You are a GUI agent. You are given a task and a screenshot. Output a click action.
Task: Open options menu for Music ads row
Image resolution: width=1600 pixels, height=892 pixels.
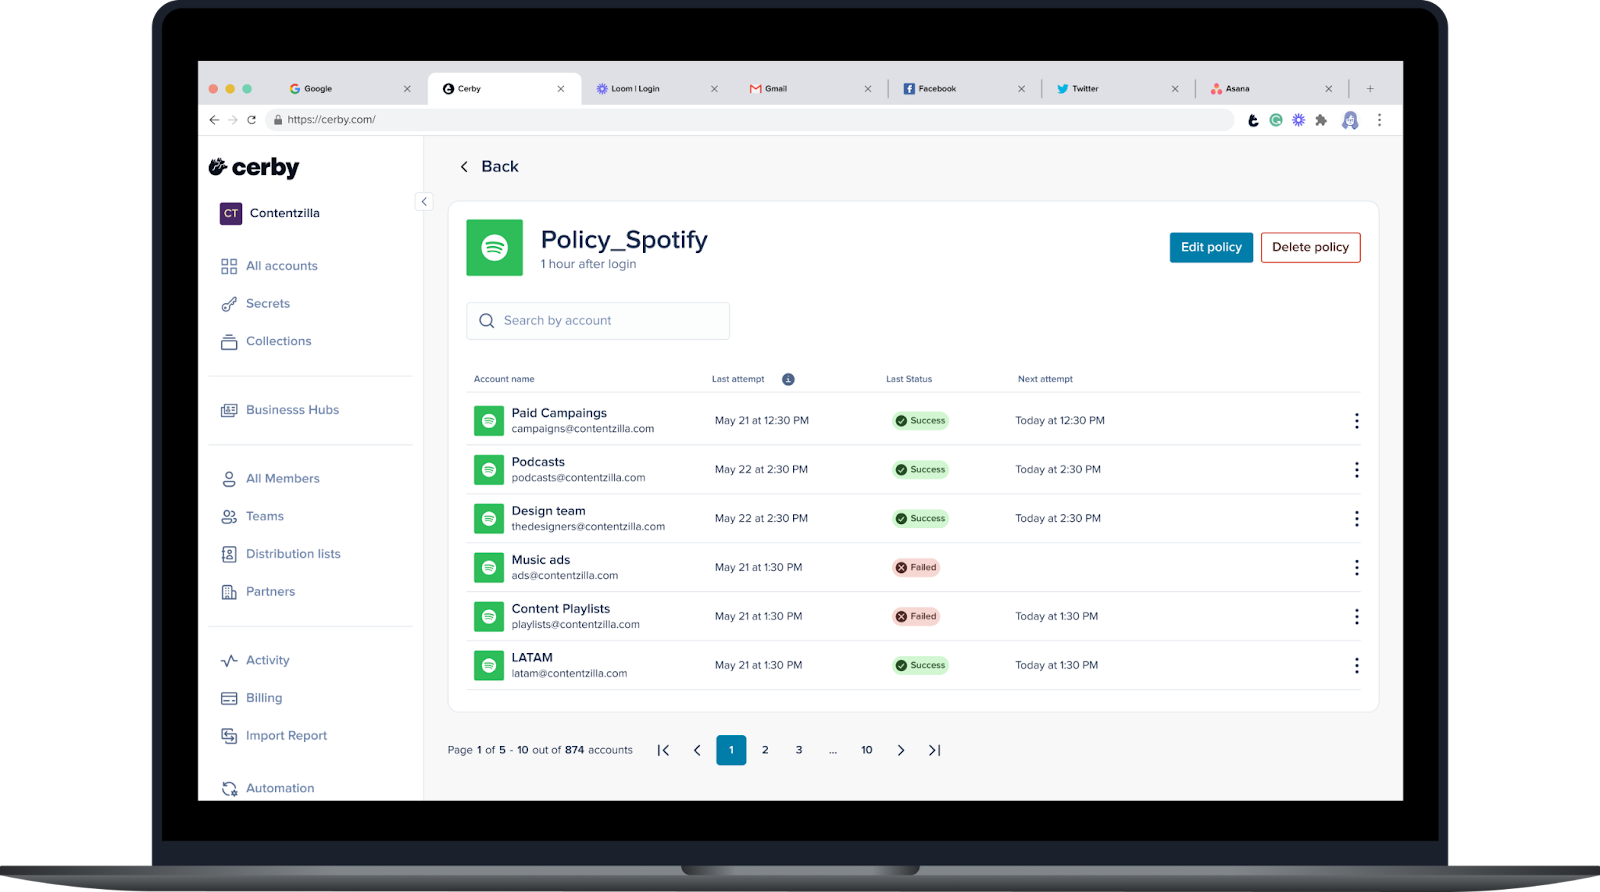point(1356,568)
